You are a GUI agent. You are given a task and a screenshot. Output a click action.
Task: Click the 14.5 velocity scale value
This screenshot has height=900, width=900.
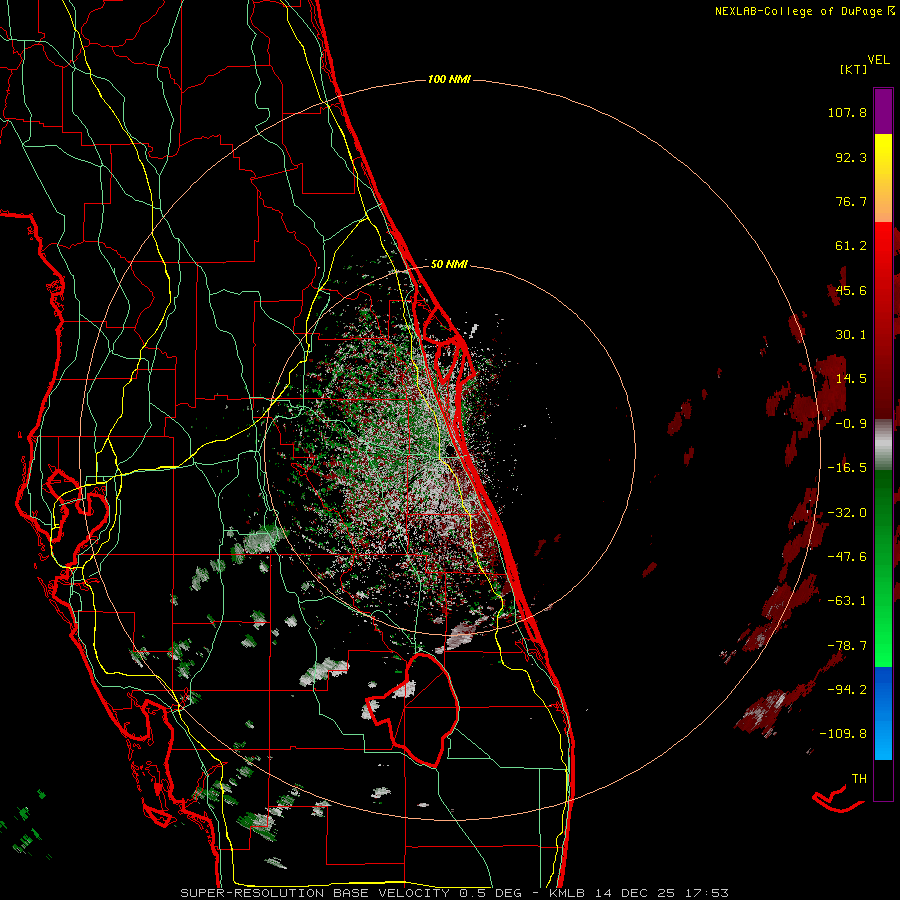tap(851, 379)
